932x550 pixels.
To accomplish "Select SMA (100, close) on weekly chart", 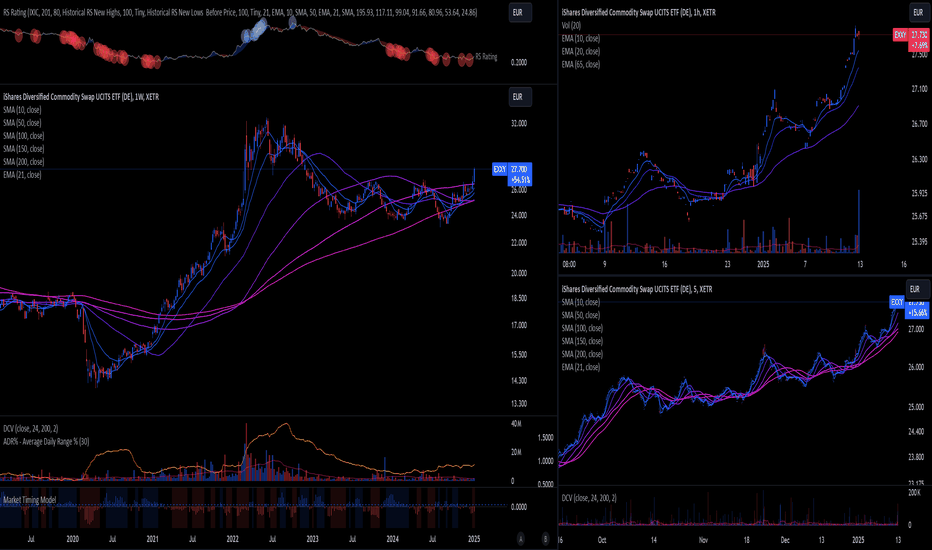I will (x=23, y=136).
